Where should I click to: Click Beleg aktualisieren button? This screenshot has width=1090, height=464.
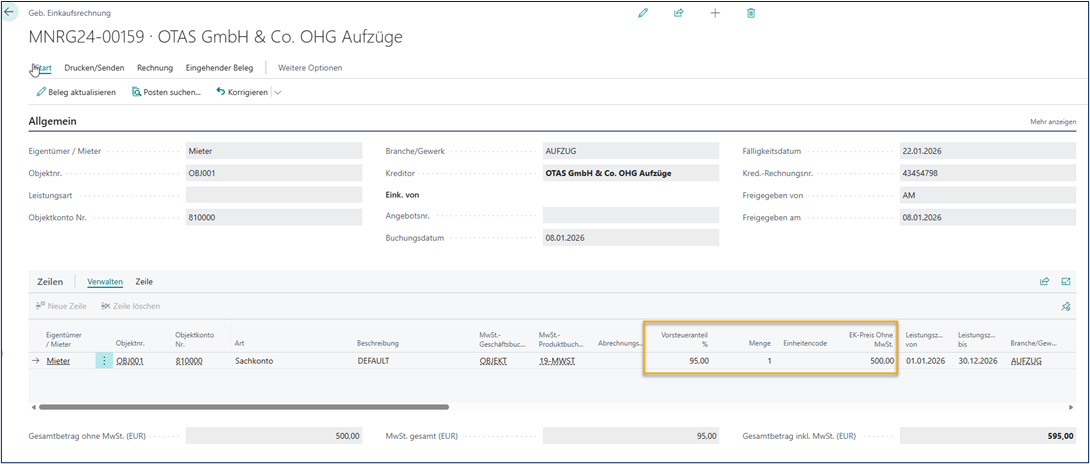76,92
